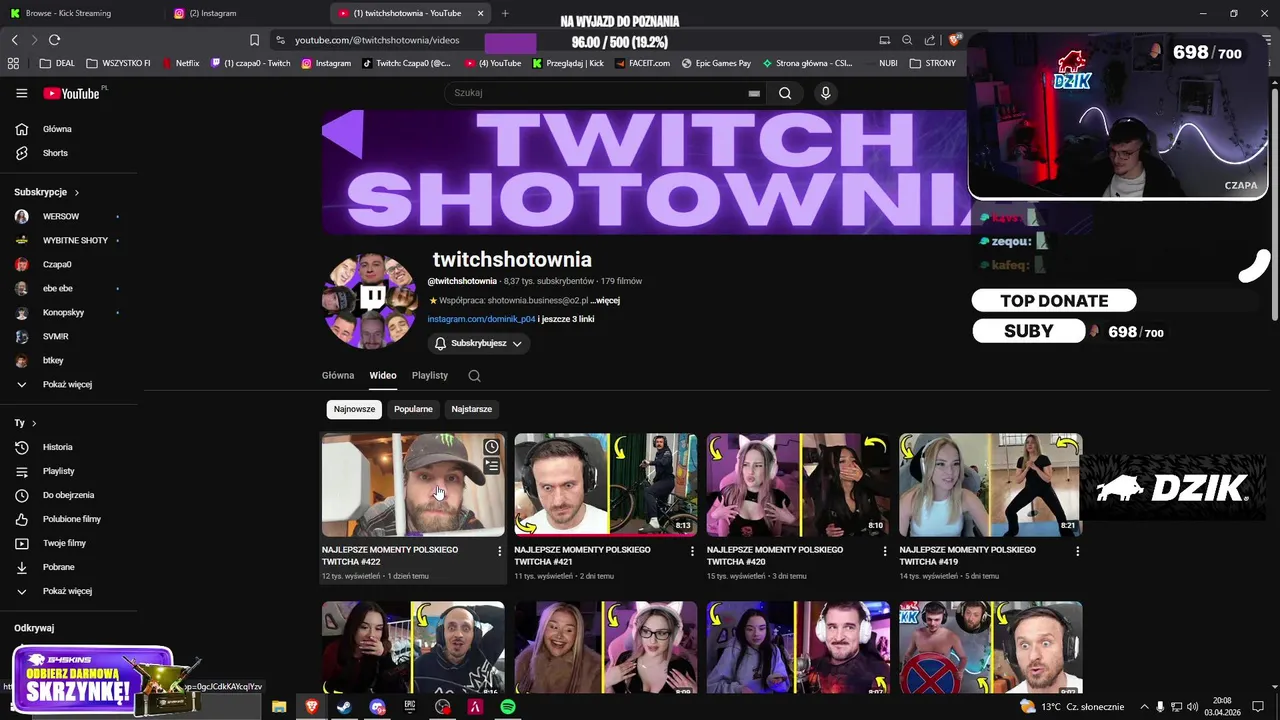Open Steam from the taskbar
Screen dimensions: 1280x720
pos(344,707)
